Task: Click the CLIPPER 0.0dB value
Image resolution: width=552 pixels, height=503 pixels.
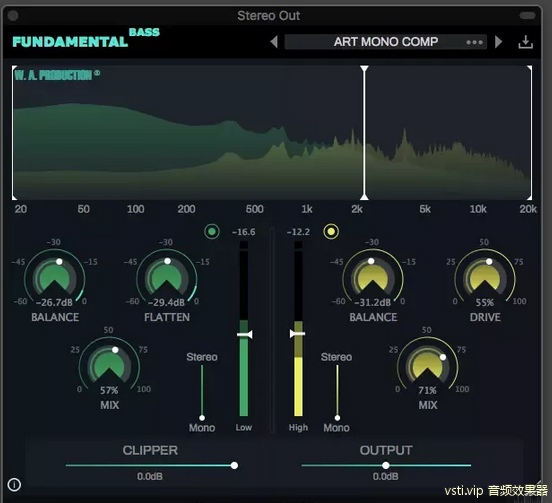Action: (x=150, y=476)
